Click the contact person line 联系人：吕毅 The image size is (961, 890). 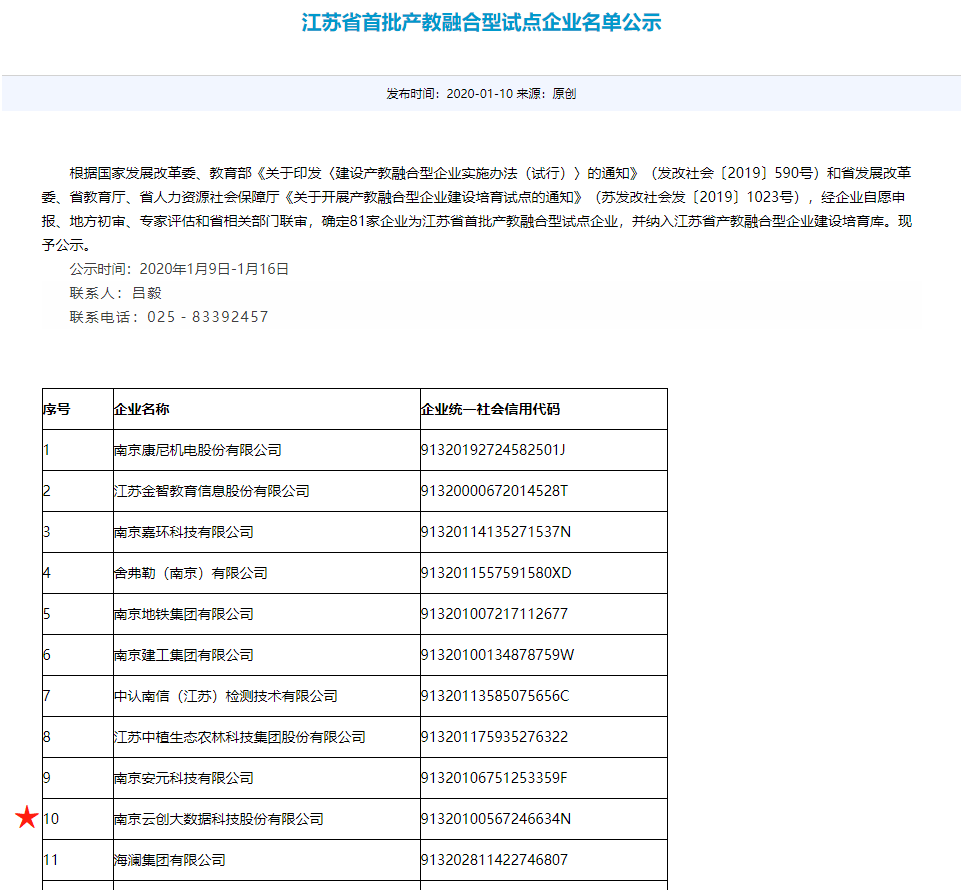coord(115,293)
